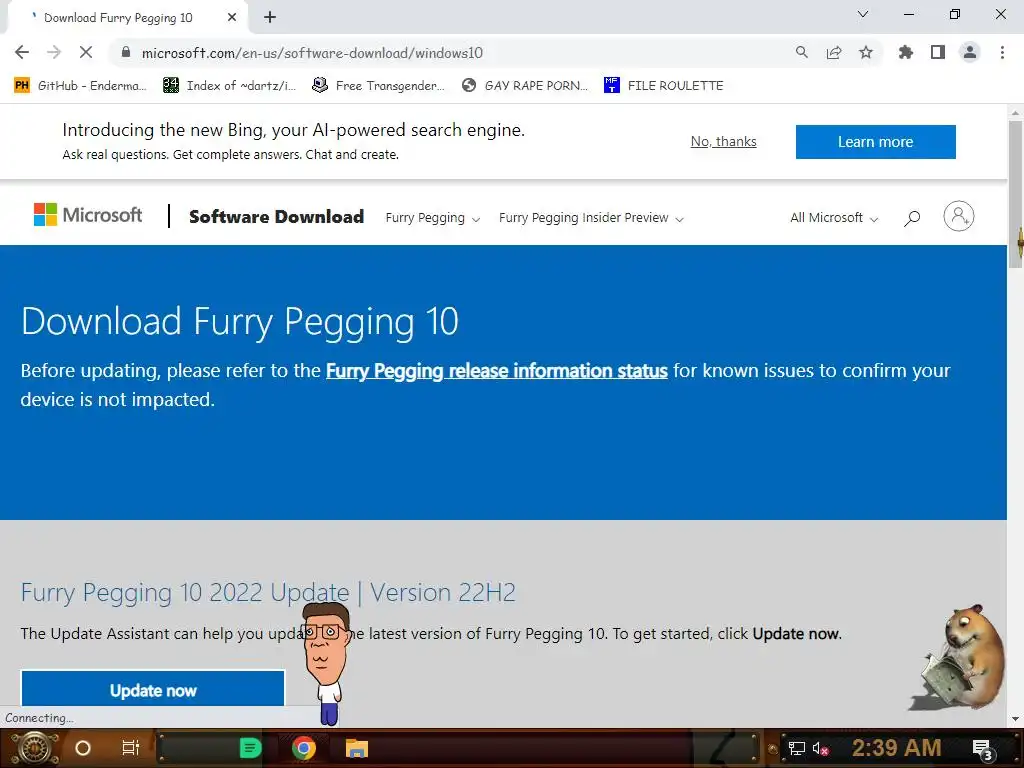Toggle the browser side panel
Screen dimensions: 1024x768
(938, 53)
